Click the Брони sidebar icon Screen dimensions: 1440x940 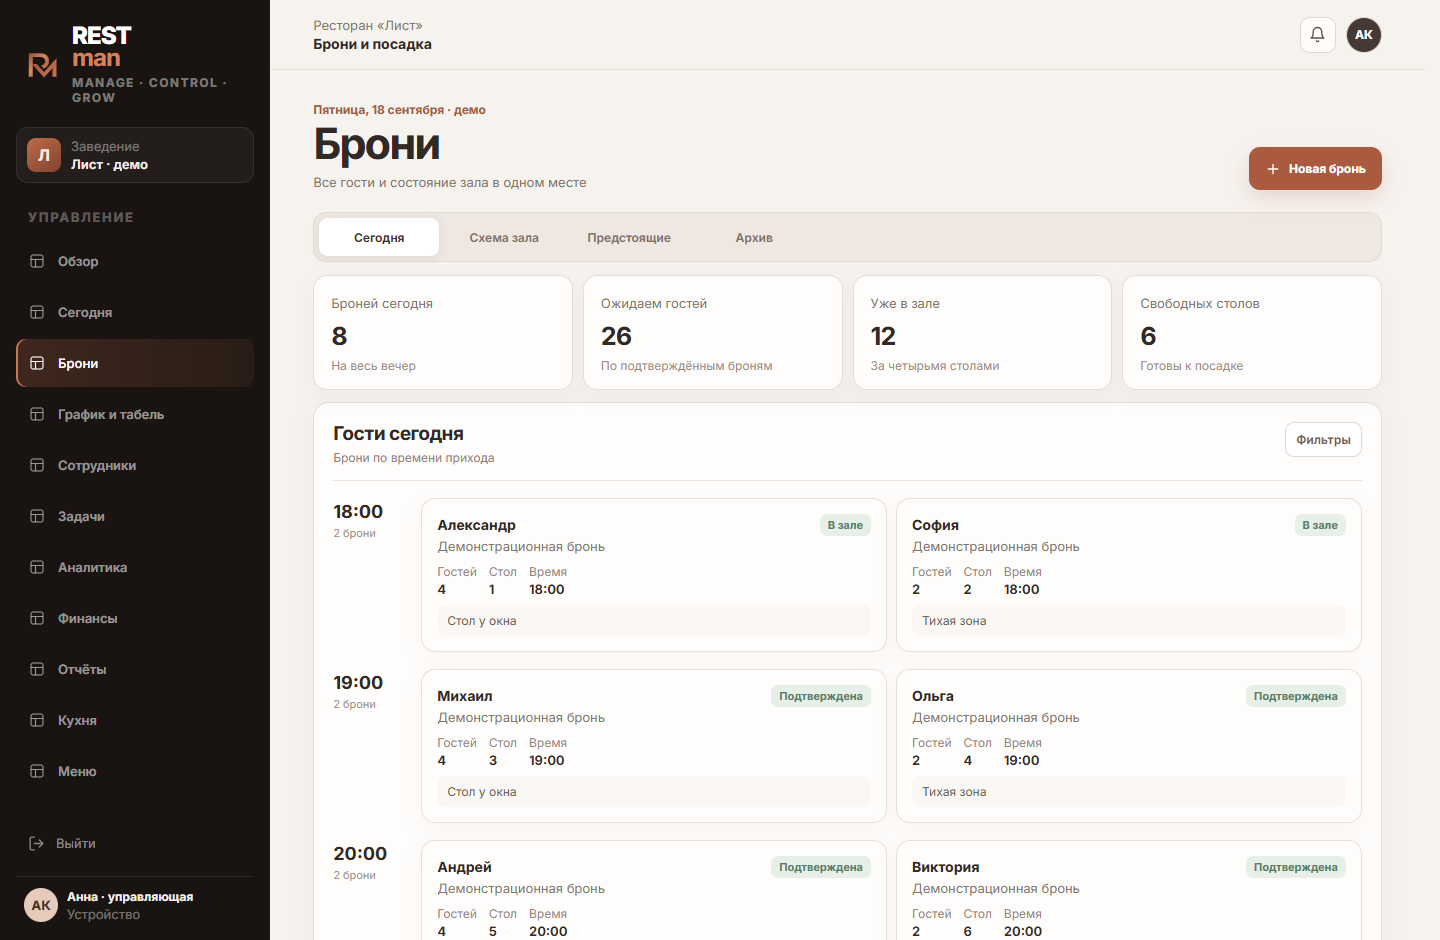click(37, 363)
